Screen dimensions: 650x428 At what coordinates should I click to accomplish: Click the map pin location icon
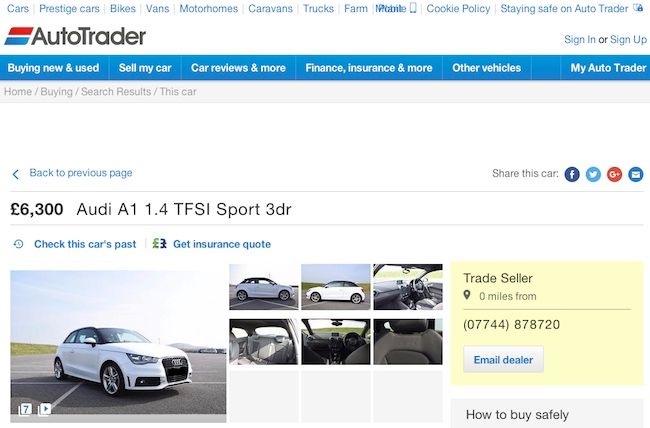(467, 295)
